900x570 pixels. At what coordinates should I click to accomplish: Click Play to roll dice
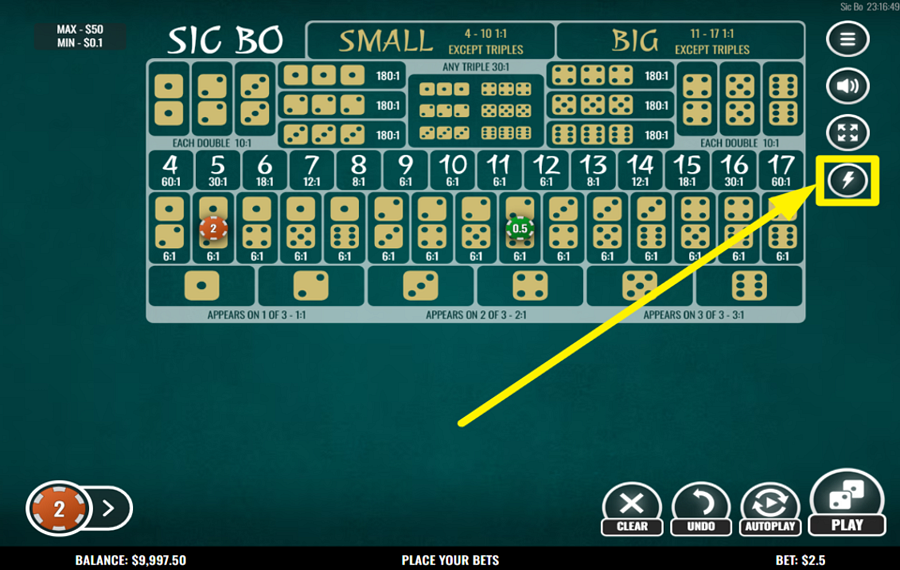(x=847, y=503)
